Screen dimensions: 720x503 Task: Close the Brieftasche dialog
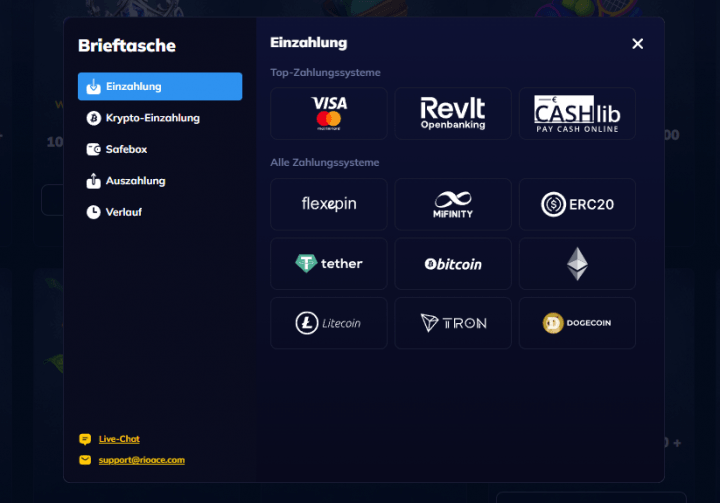(637, 44)
